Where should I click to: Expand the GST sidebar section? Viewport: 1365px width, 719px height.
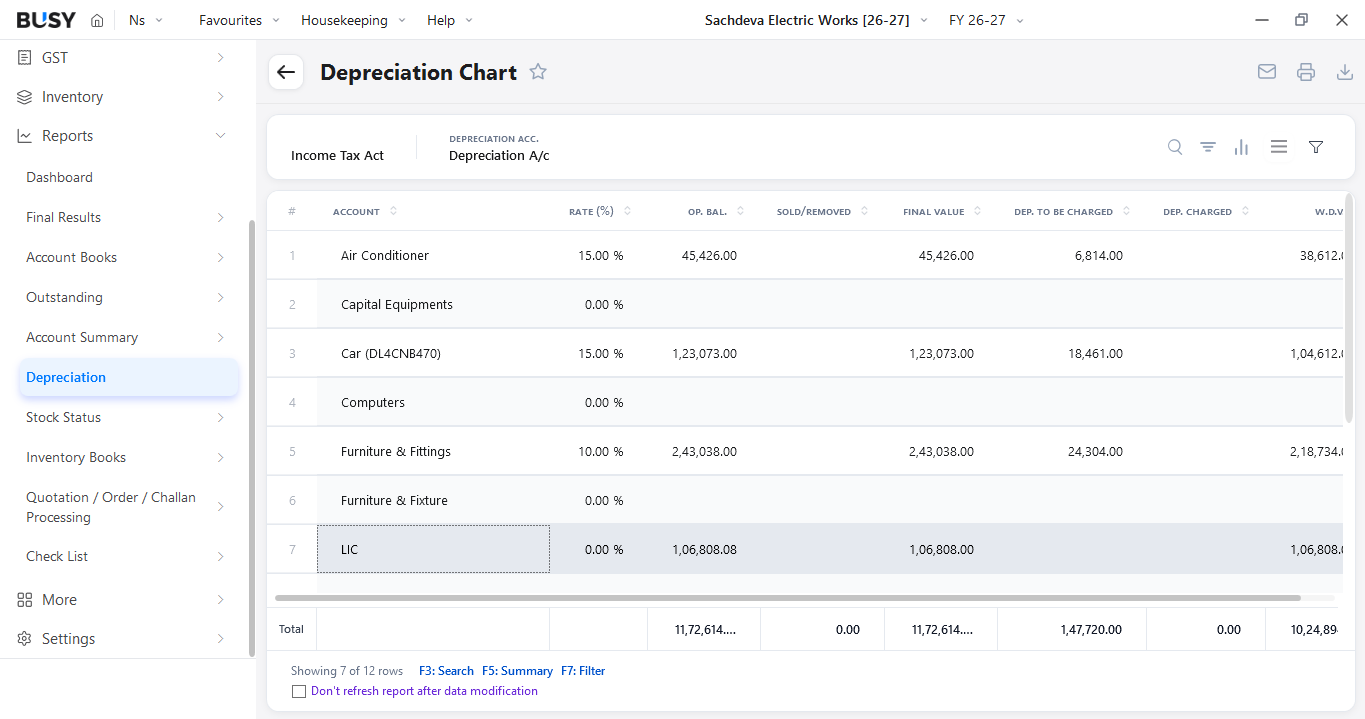click(x=220, y=58)
